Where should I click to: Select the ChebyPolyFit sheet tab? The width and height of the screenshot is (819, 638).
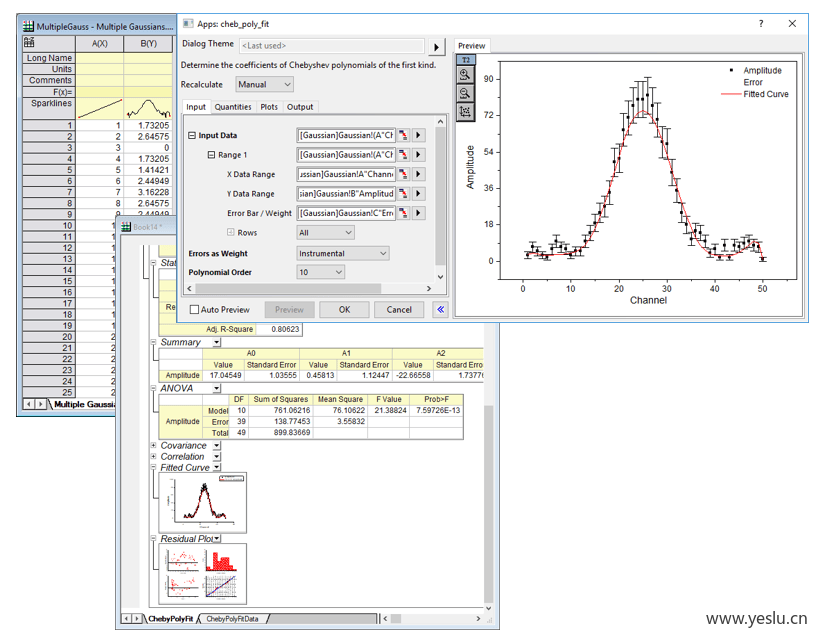pyautogui.click(x=171, y=619)
